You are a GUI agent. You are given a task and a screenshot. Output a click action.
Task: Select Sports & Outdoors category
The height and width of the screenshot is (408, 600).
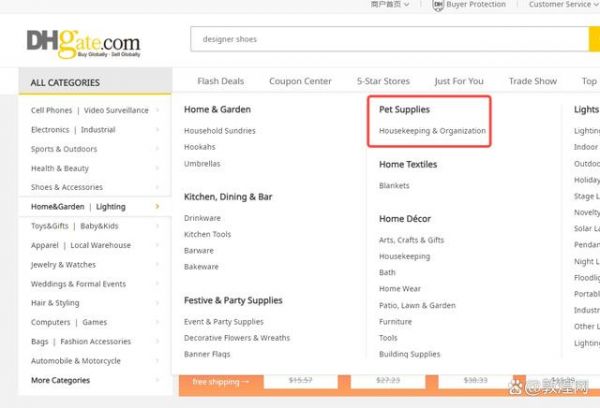pyautogui.click(x=64, y=149)
